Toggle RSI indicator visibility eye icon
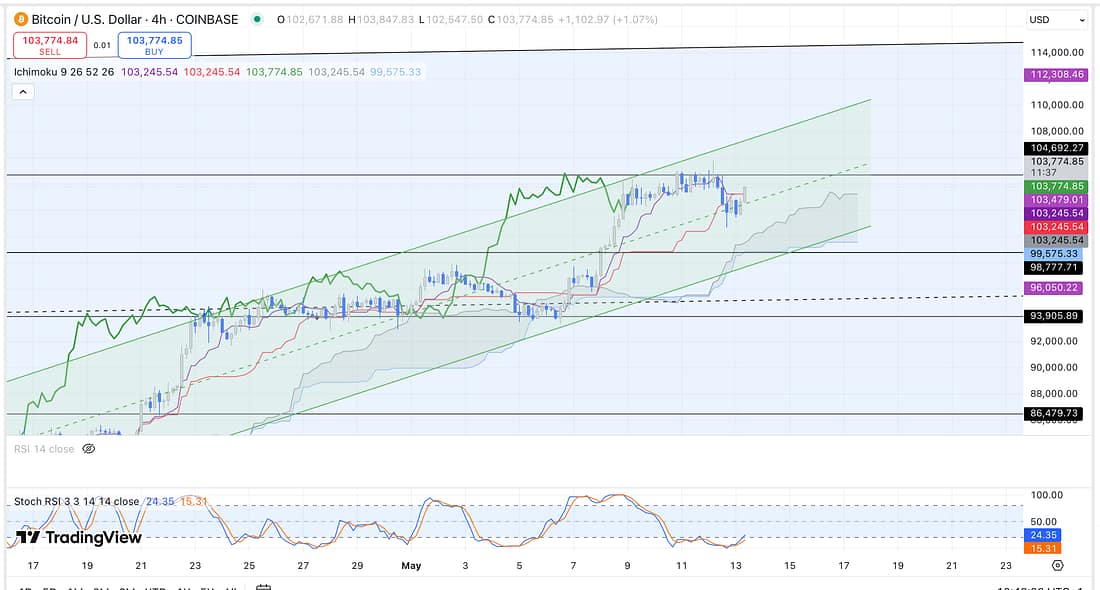Screen dimensions: 1100x590 pos(88,449)
